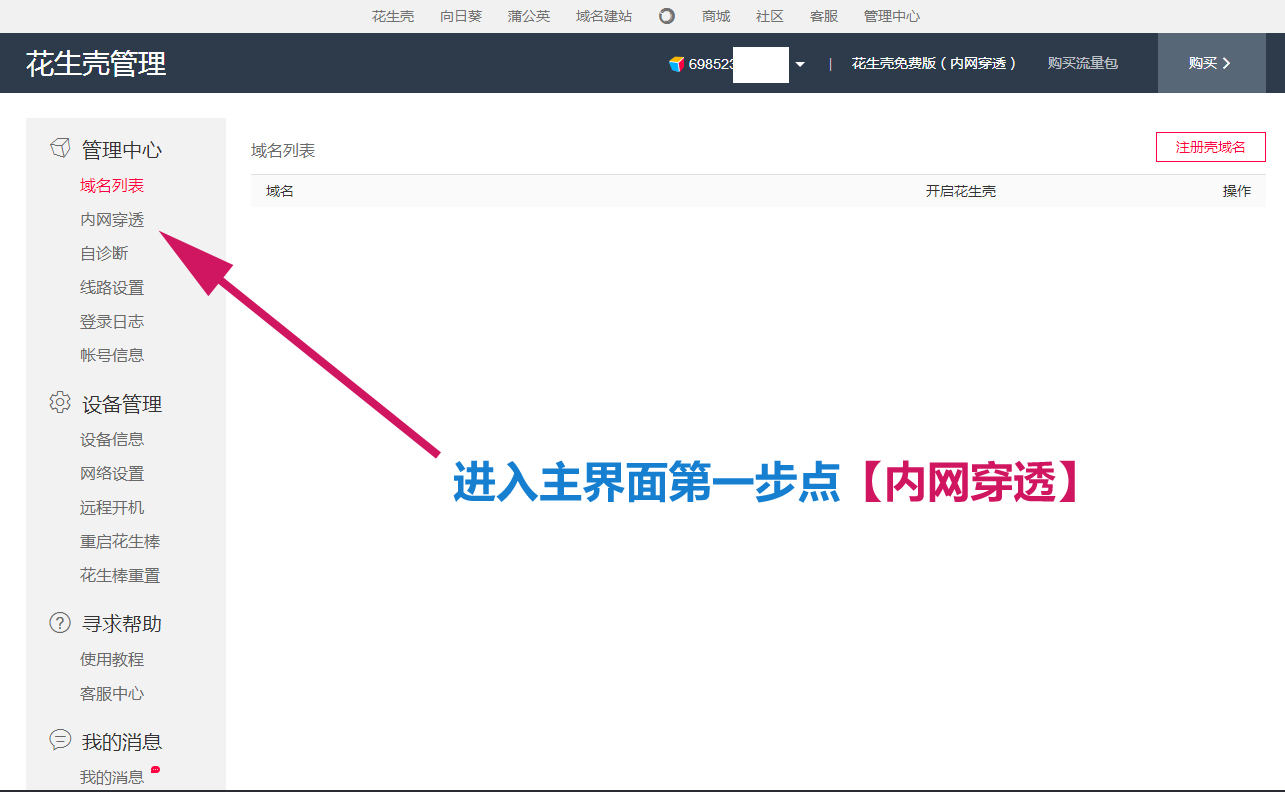Click the 购买 button in header
The image size is (1285, 792).
[x=1211, y=63]
